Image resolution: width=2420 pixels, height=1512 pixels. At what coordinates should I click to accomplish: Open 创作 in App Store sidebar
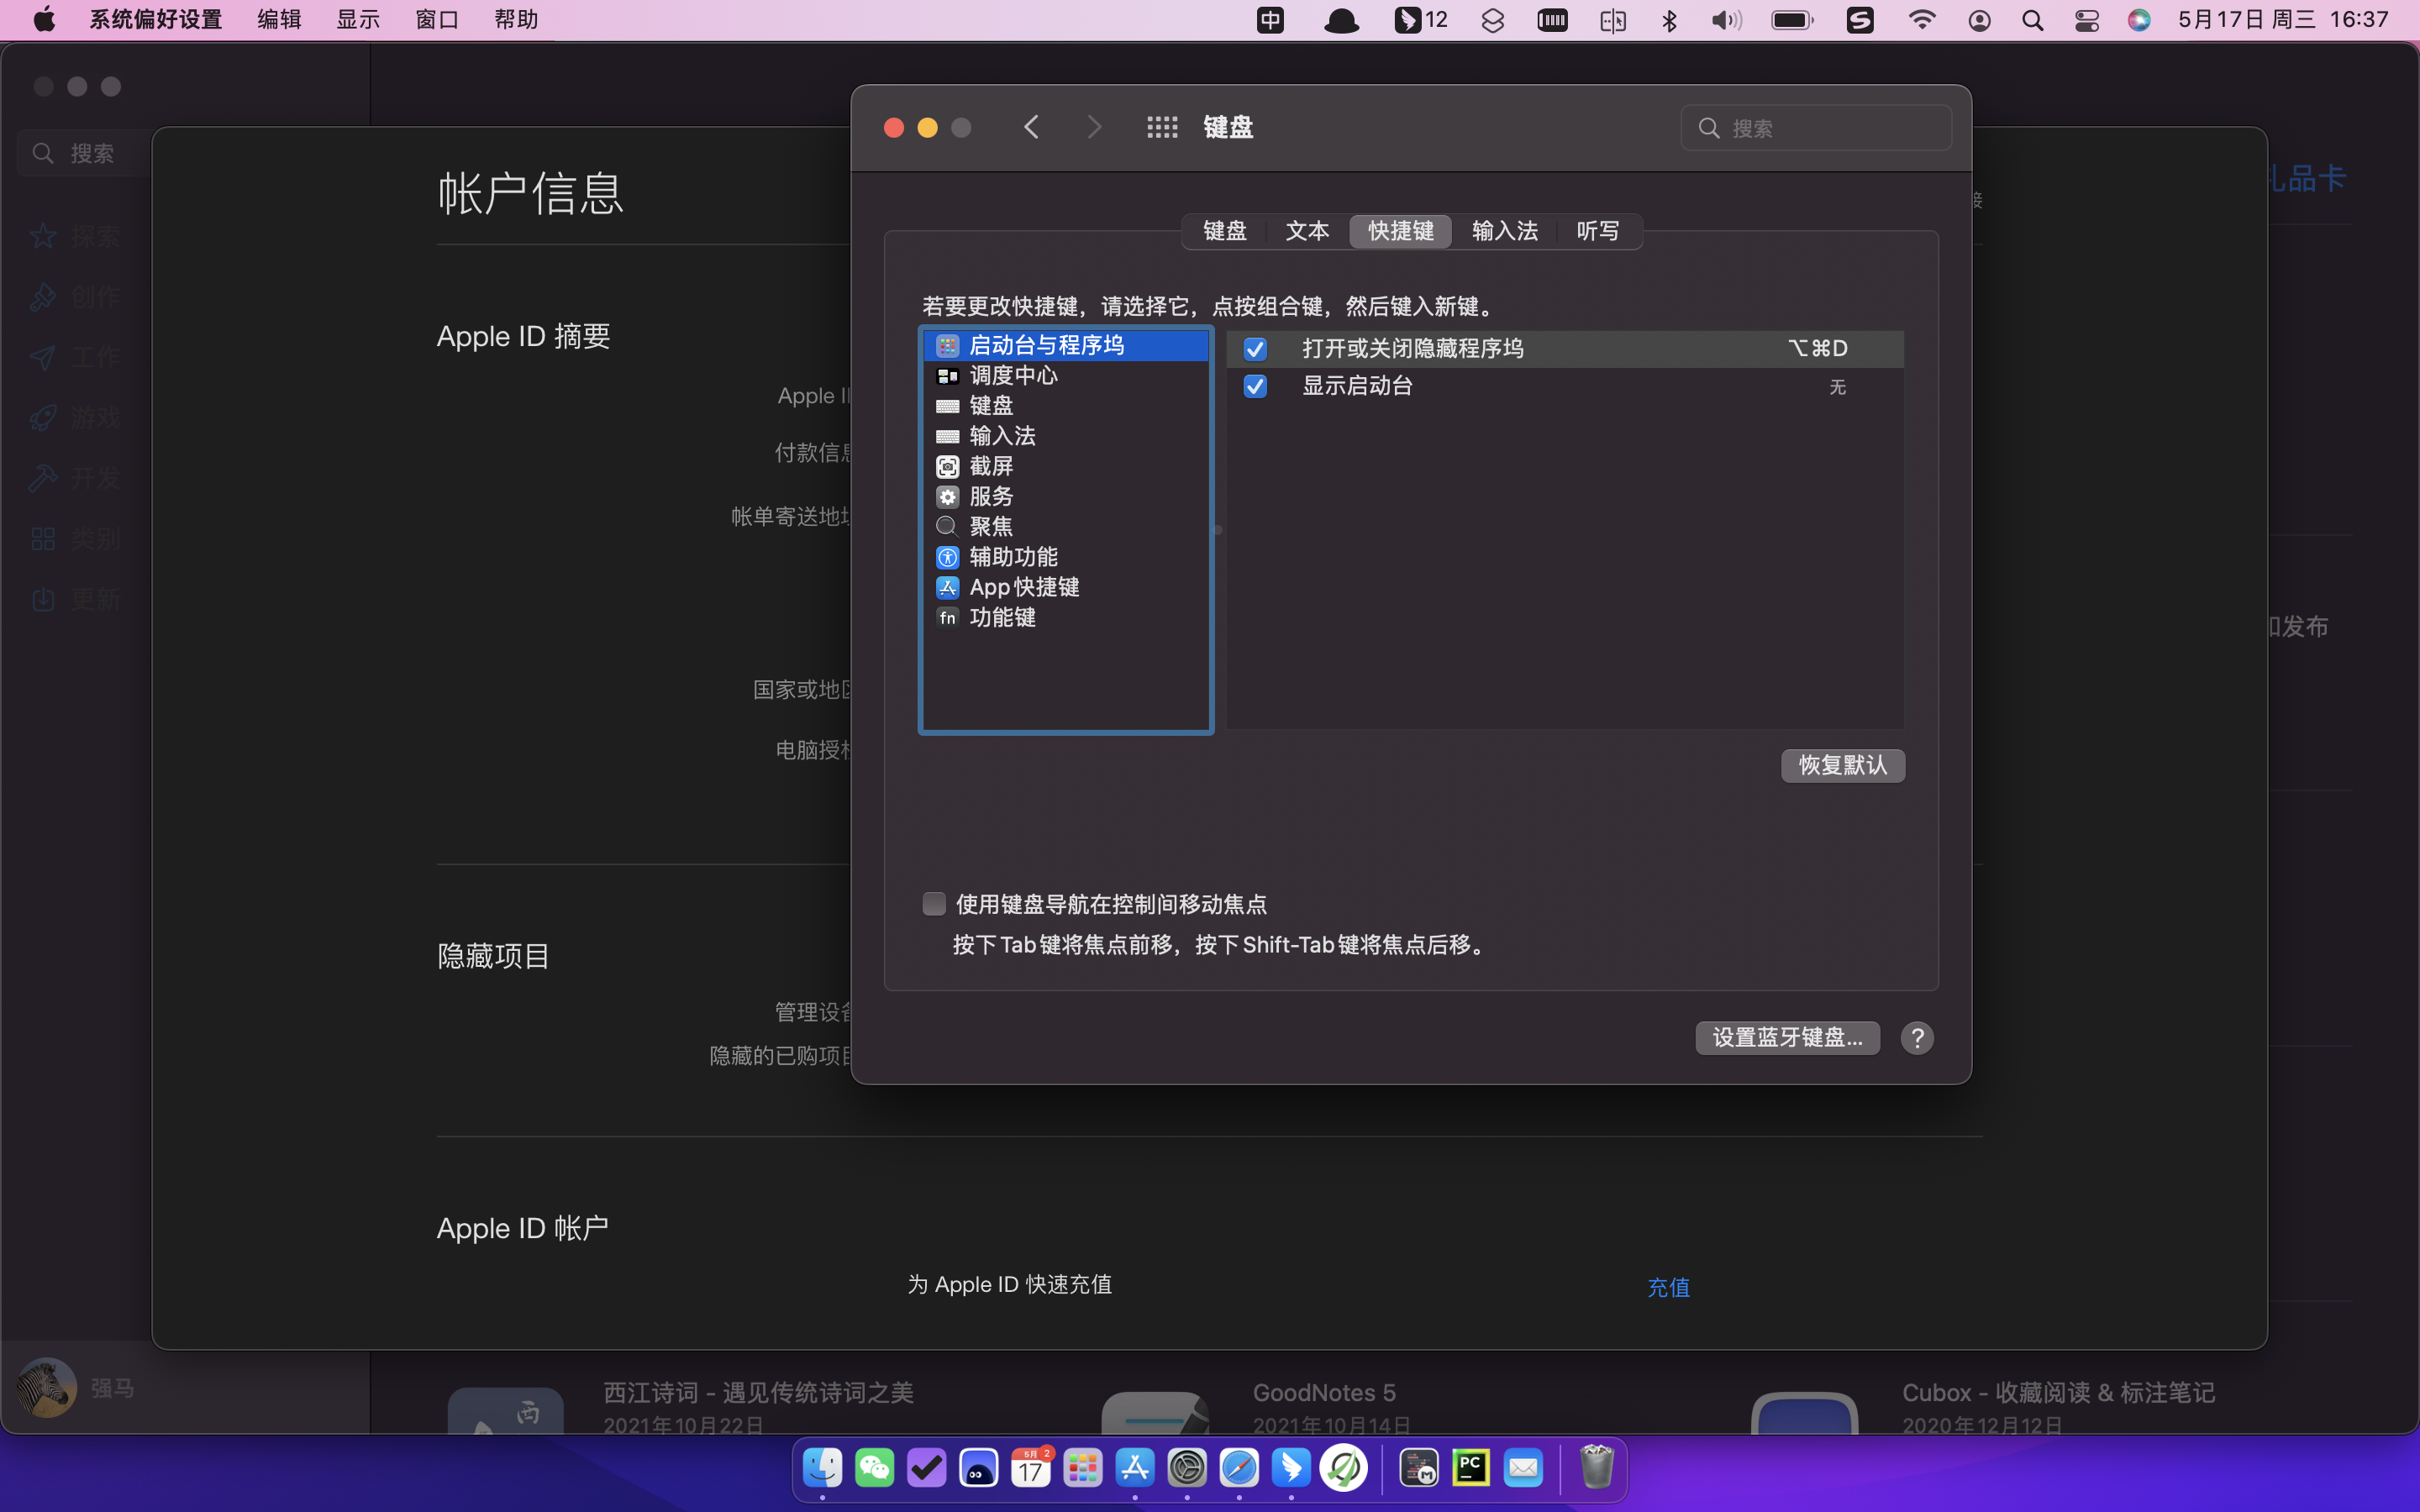76,297
